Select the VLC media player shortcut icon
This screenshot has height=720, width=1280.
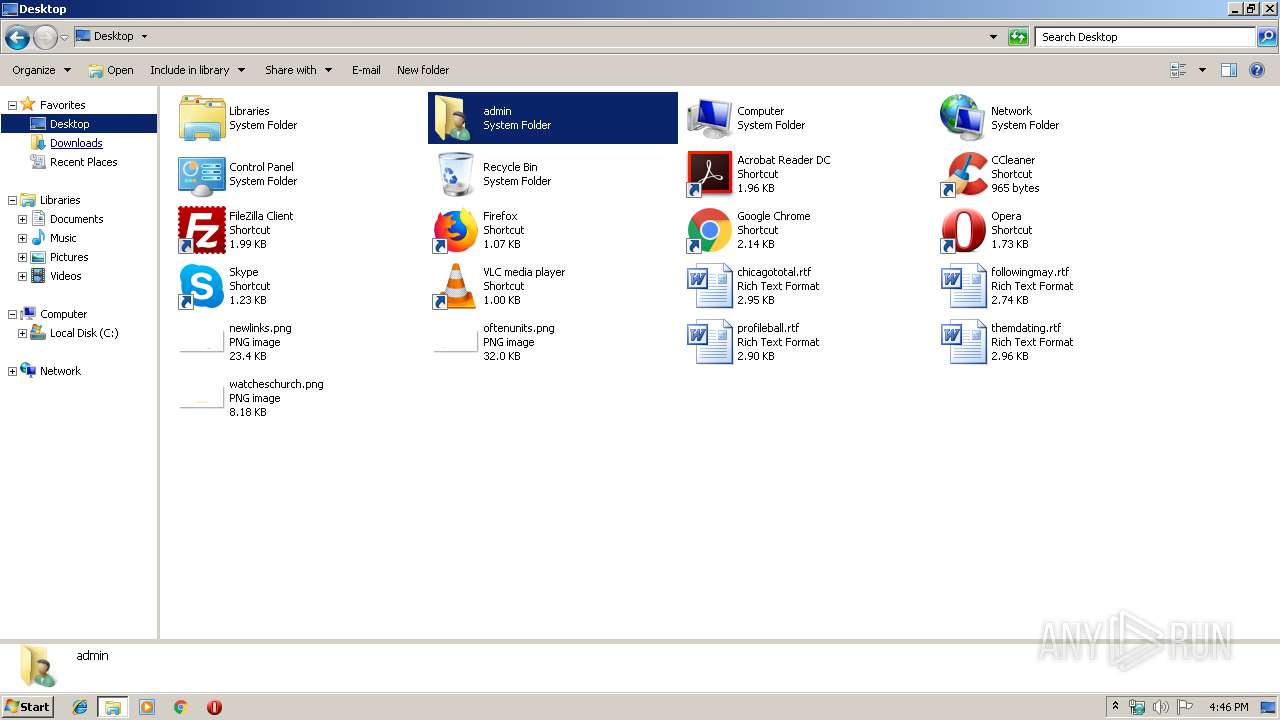[x=456, y=286]
